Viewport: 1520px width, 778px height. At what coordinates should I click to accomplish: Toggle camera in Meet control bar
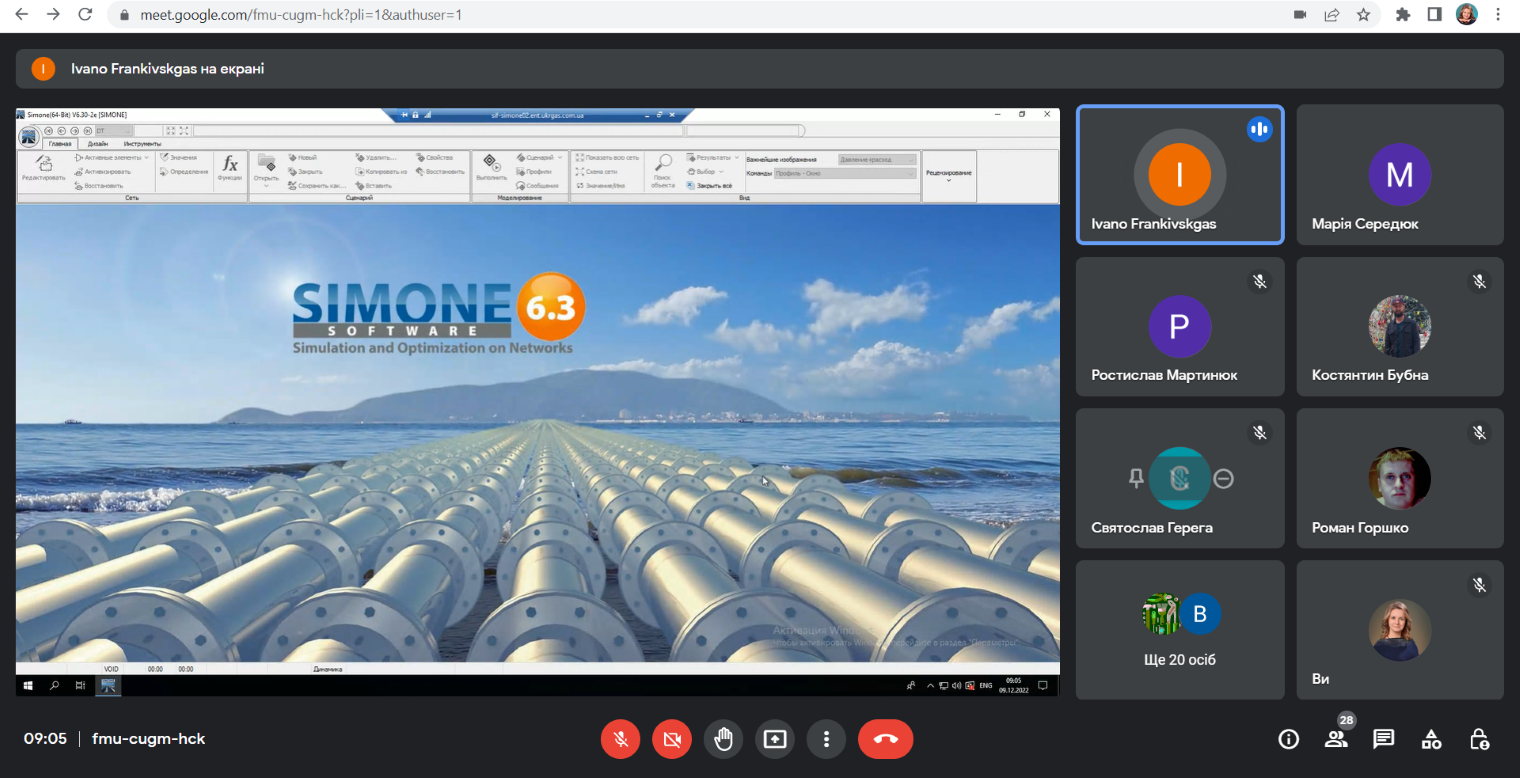[672, 739]
